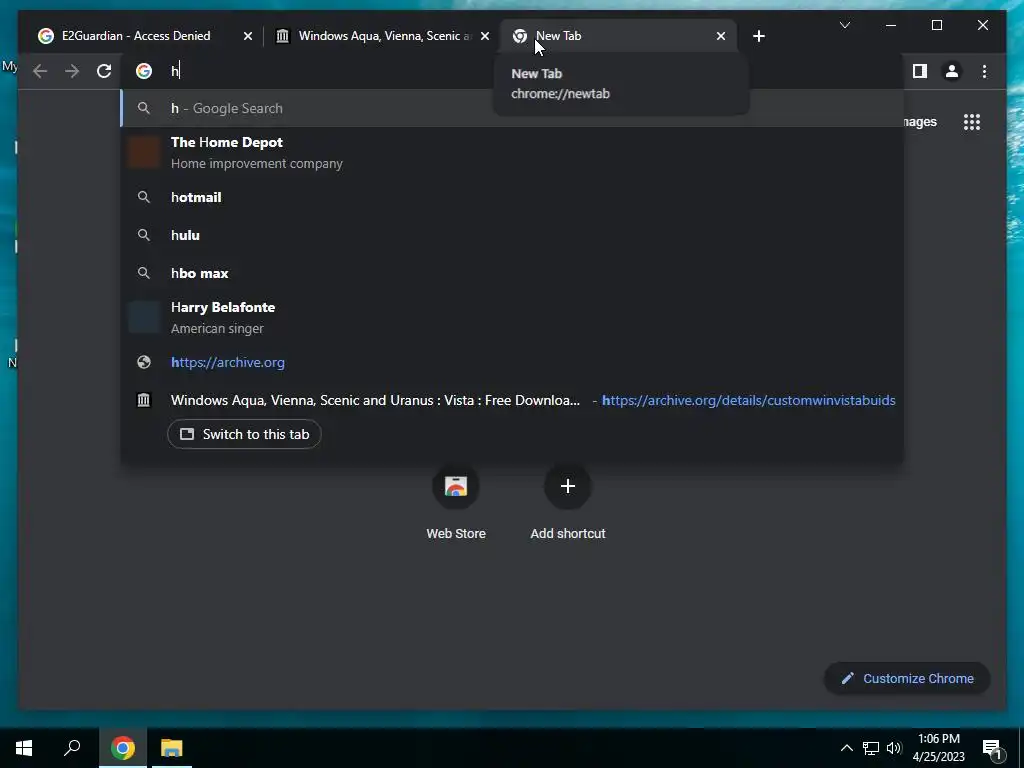
Task: Click the magnifier icon beside hulu
Action: (144, 235)
